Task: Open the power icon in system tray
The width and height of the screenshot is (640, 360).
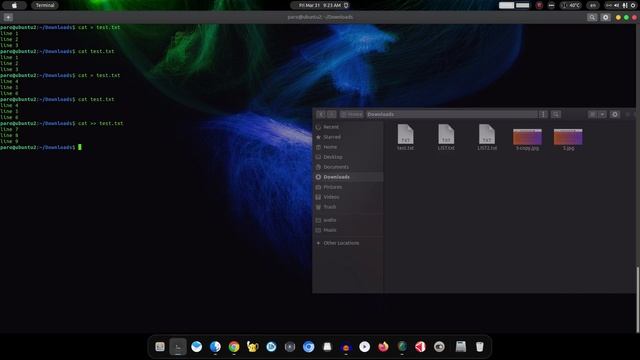Action: click(633, 5)
